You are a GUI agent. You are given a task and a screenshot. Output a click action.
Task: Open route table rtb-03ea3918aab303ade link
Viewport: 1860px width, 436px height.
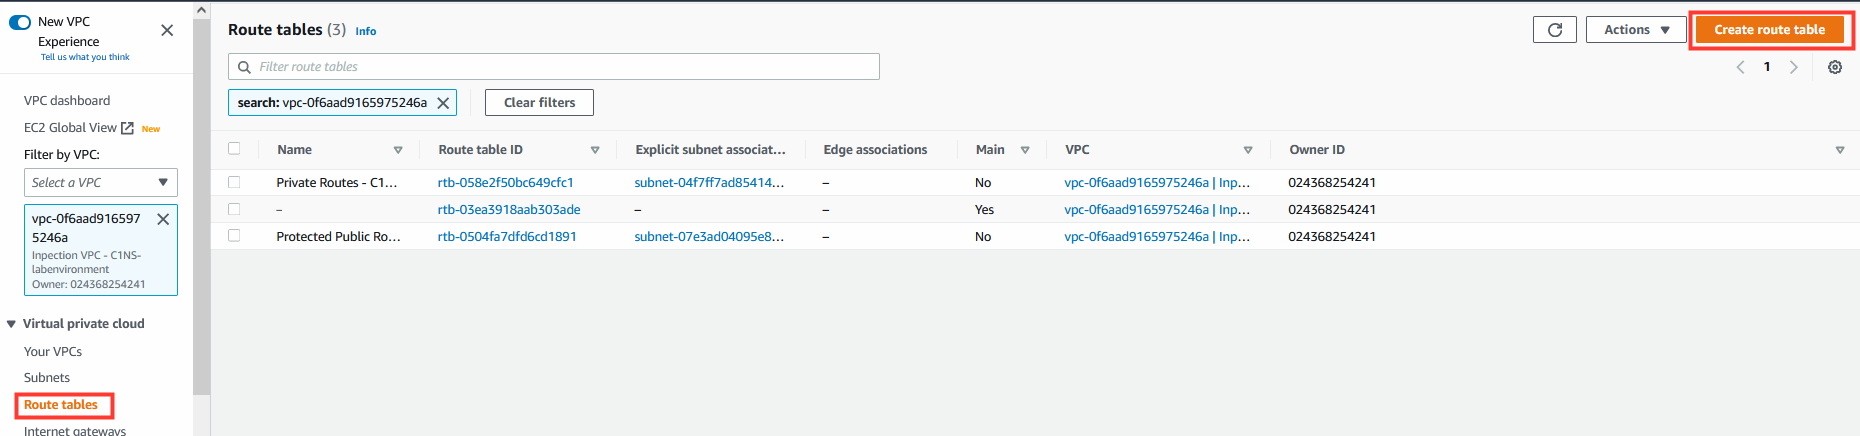pos(509,210)
